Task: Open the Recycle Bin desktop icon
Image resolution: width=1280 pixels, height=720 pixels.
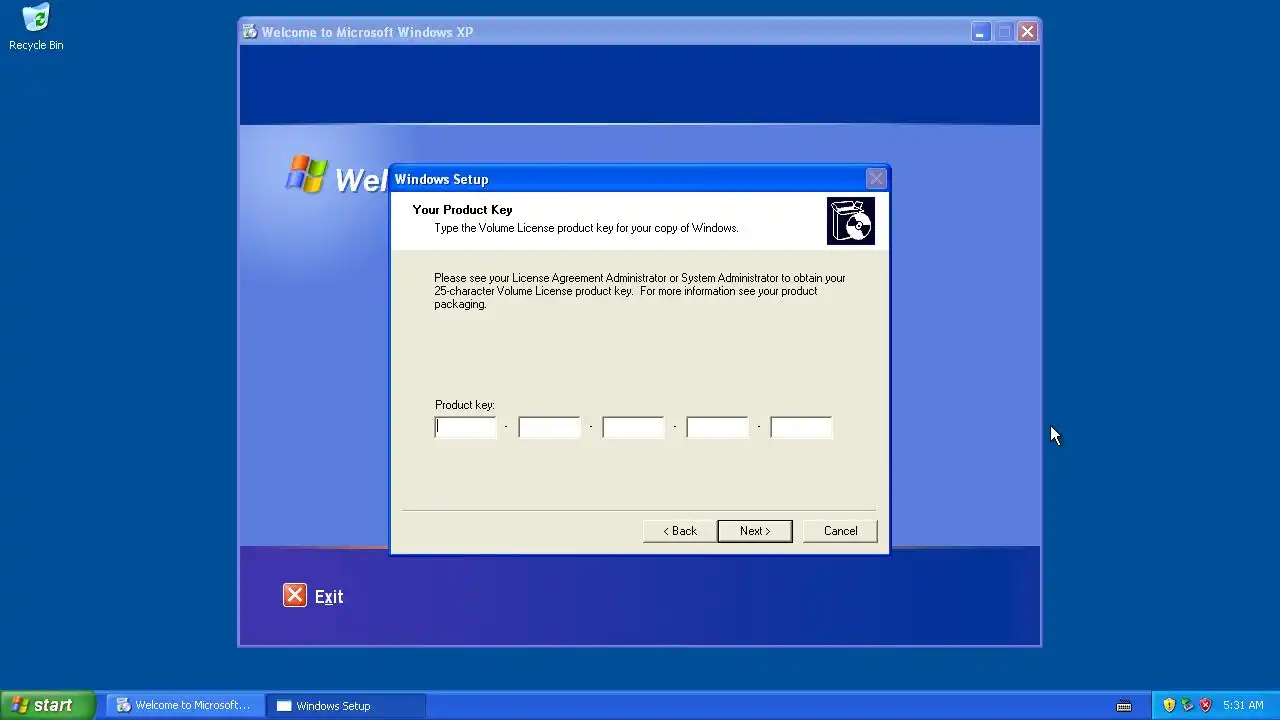Action: tap(36, 27)
